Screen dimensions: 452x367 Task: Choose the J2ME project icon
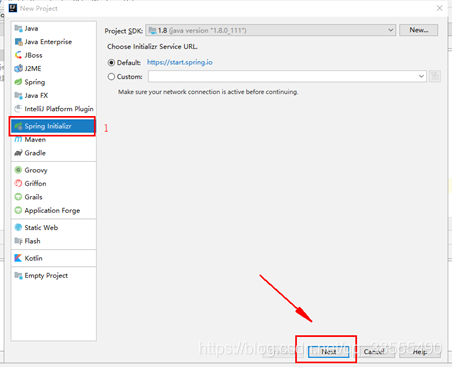[18, 68]
